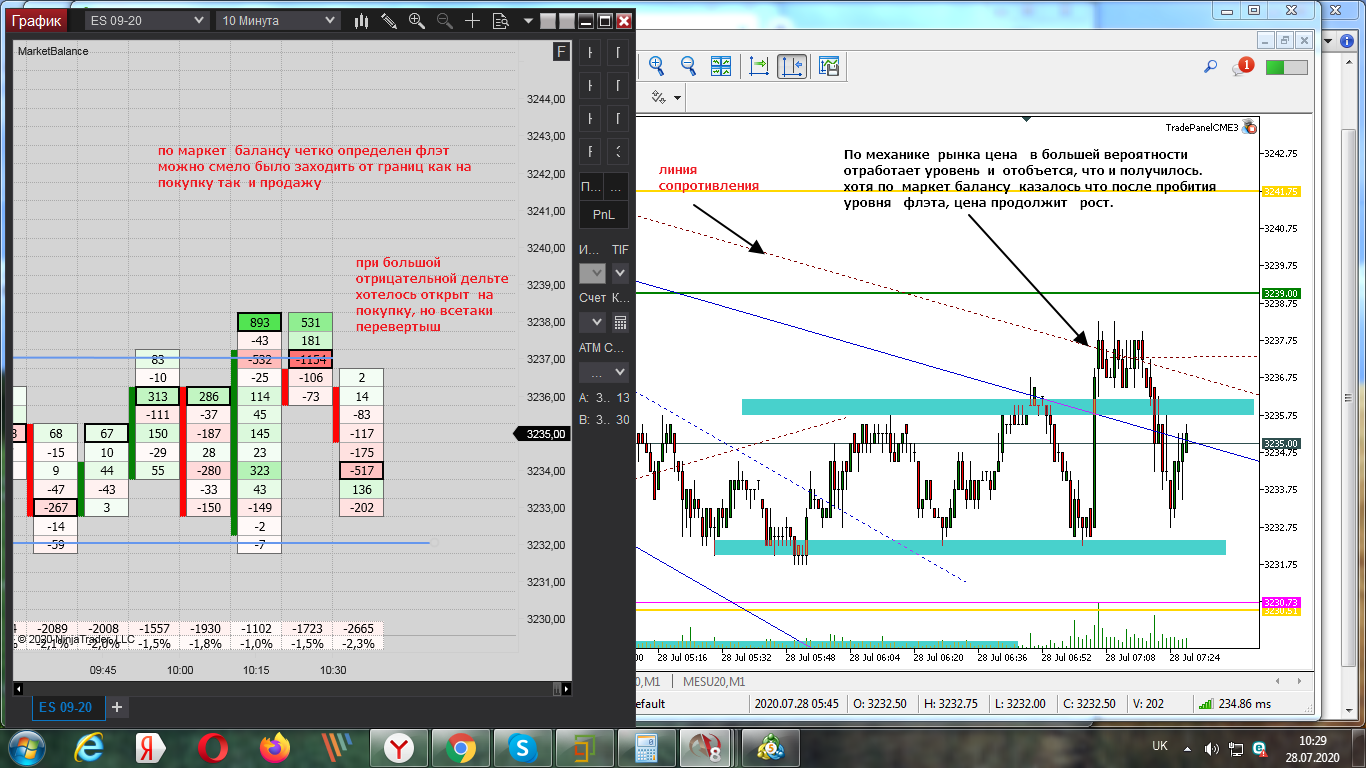1366x768 pixels.
Task: Select the drawing tools pencil icon
Action: pyautogui.click(x=389, y=20)
